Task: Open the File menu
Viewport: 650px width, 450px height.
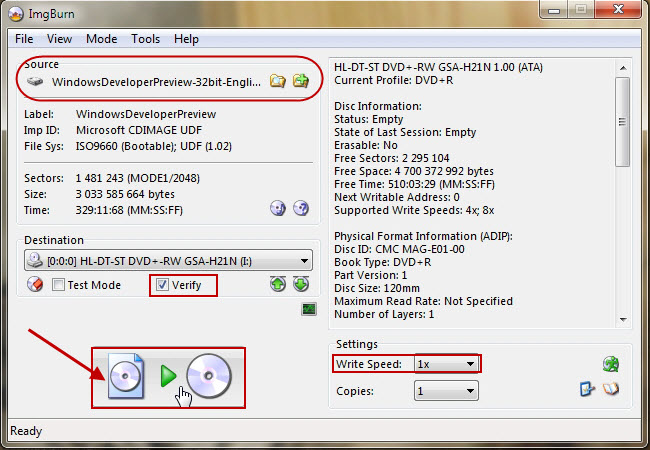Action: coord(24,39)
